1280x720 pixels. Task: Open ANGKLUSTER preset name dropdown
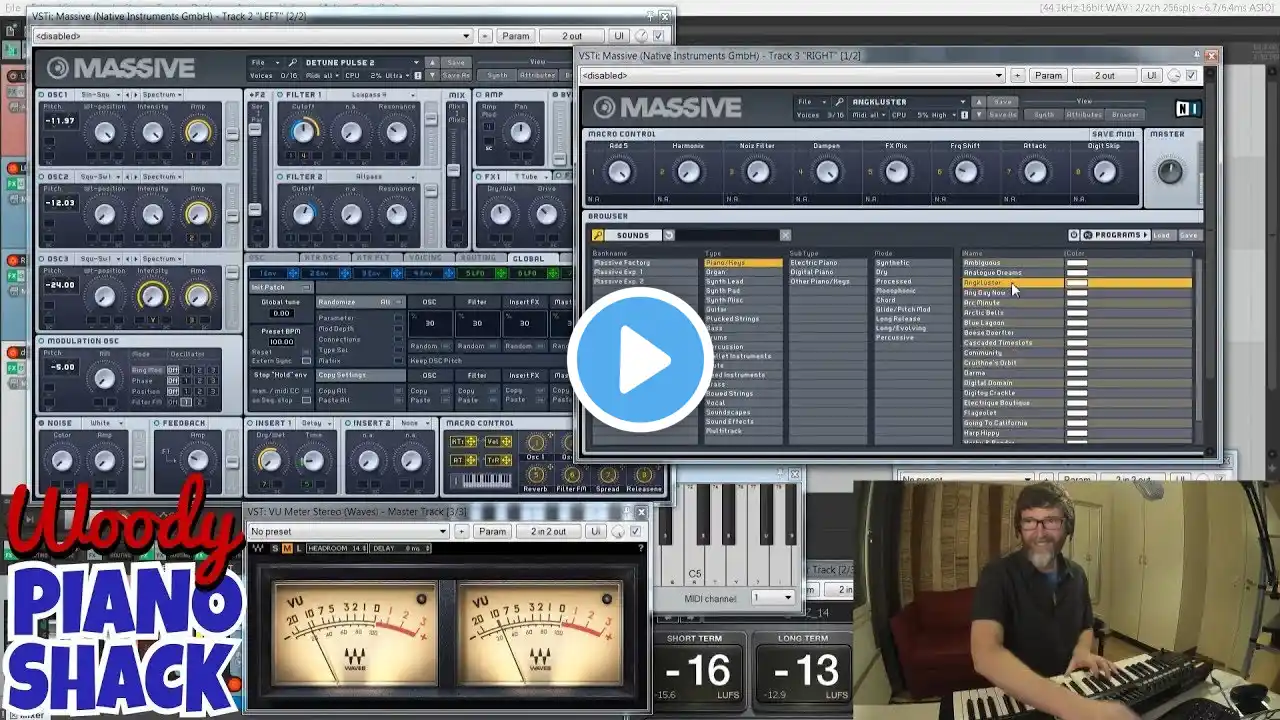click(908, 102)
